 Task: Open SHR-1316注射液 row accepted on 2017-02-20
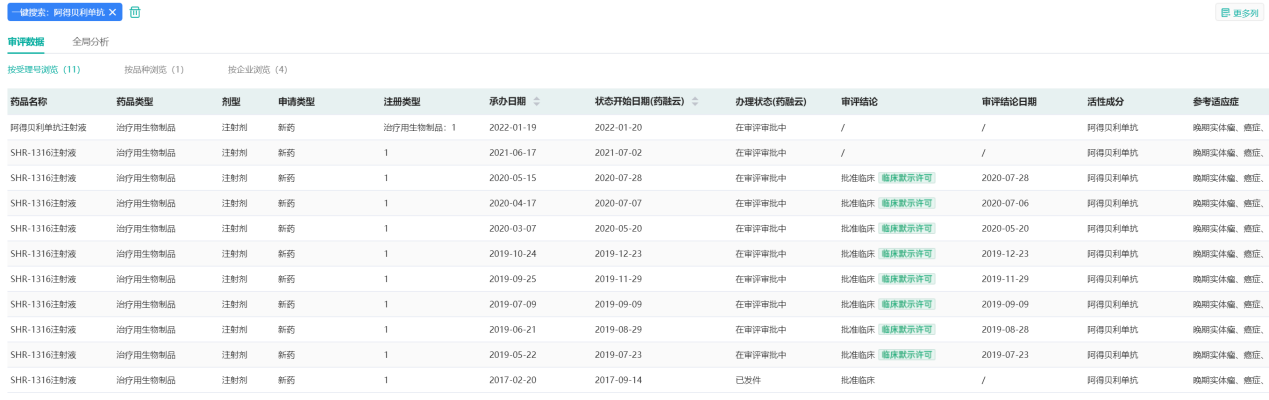[x=43, y=380]
